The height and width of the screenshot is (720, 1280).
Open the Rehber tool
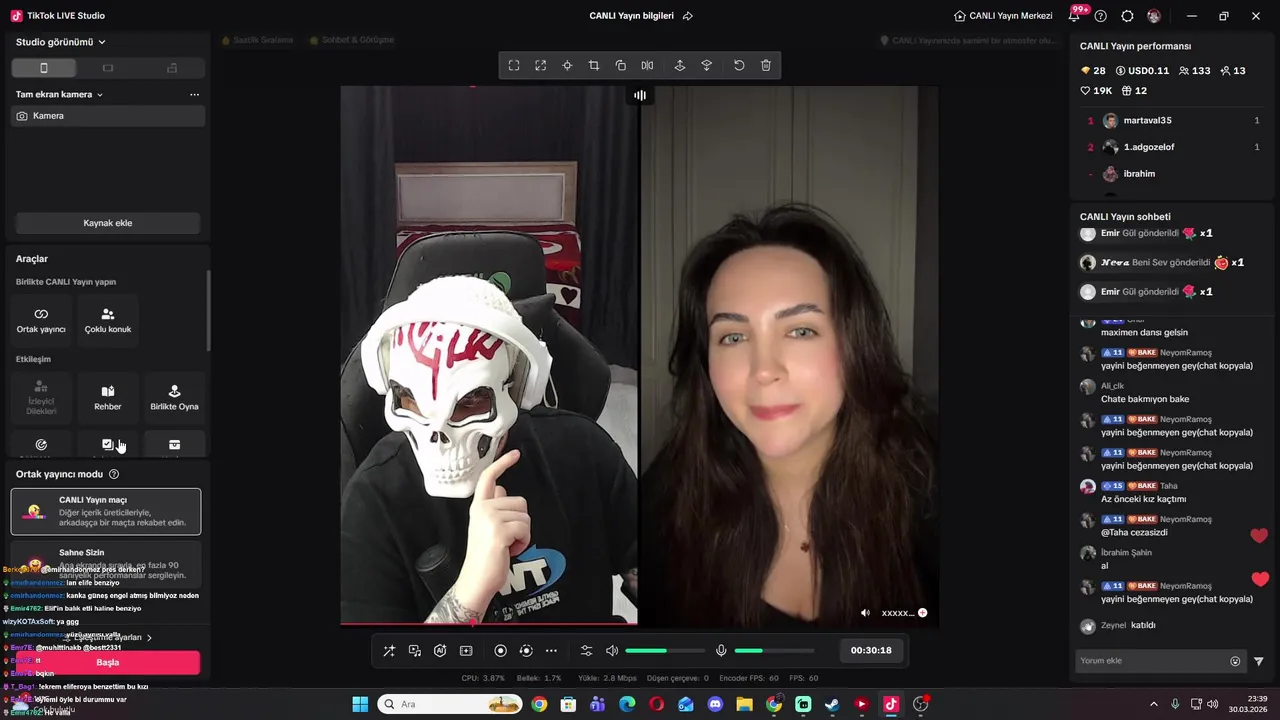click(108, 397)
